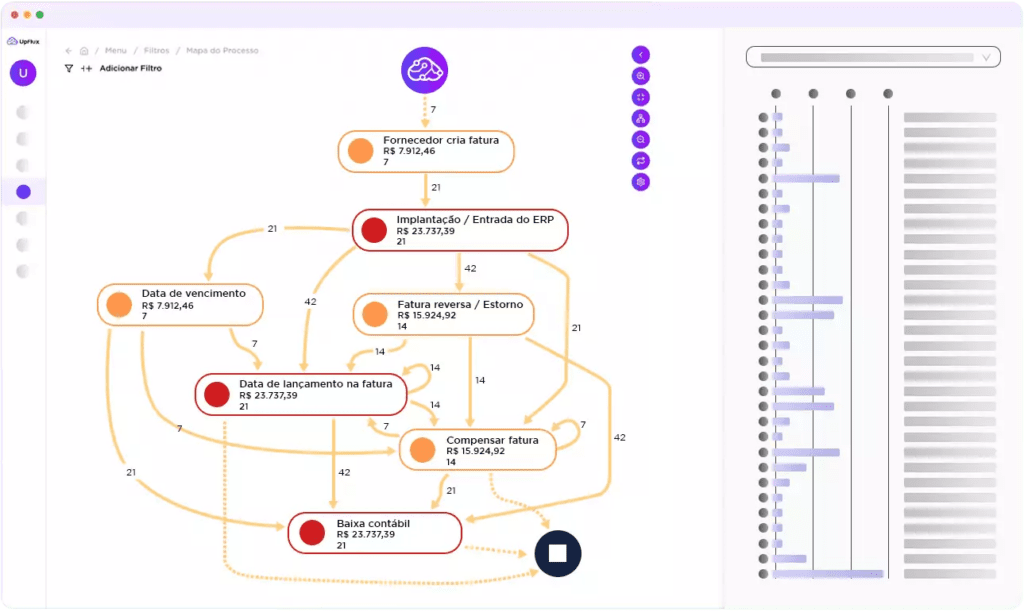The height and width of the screenshot is (612, 1024).
Task: Fit process map to screen
Action: pyautogui.click(x=641, y=97)
